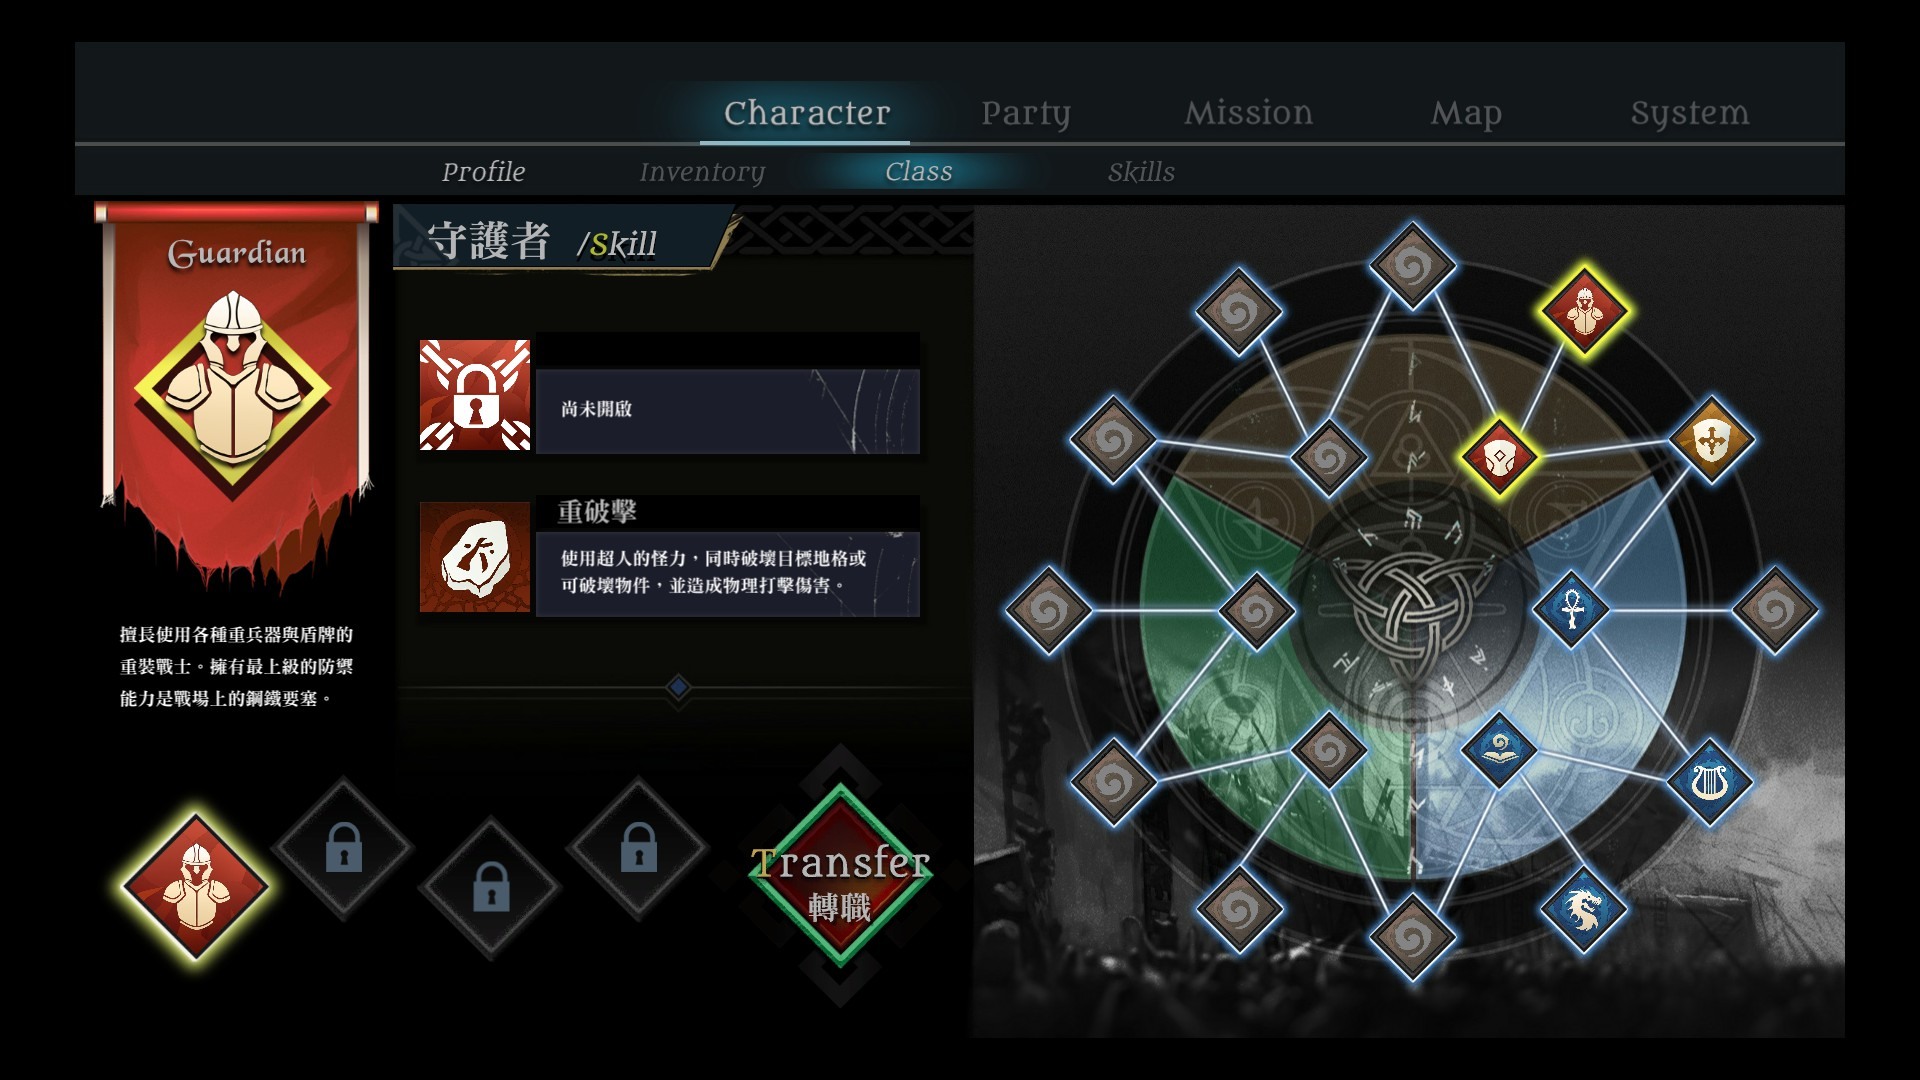Select the active Guardian class slot
1920x1080 pixels.
(x=195, y=886)
